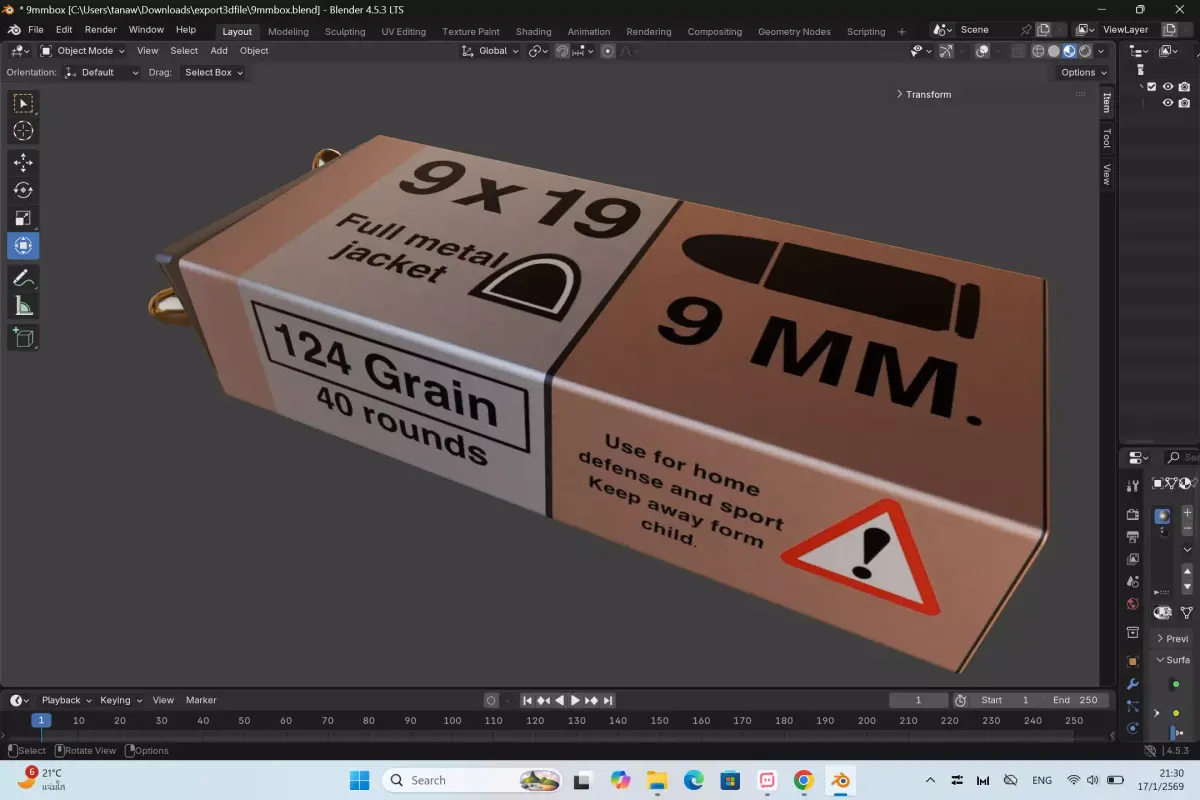Viewport: 1200px width, 800px height.
Task: Expand the Preview panel in properties
Action: [1174, 638]
